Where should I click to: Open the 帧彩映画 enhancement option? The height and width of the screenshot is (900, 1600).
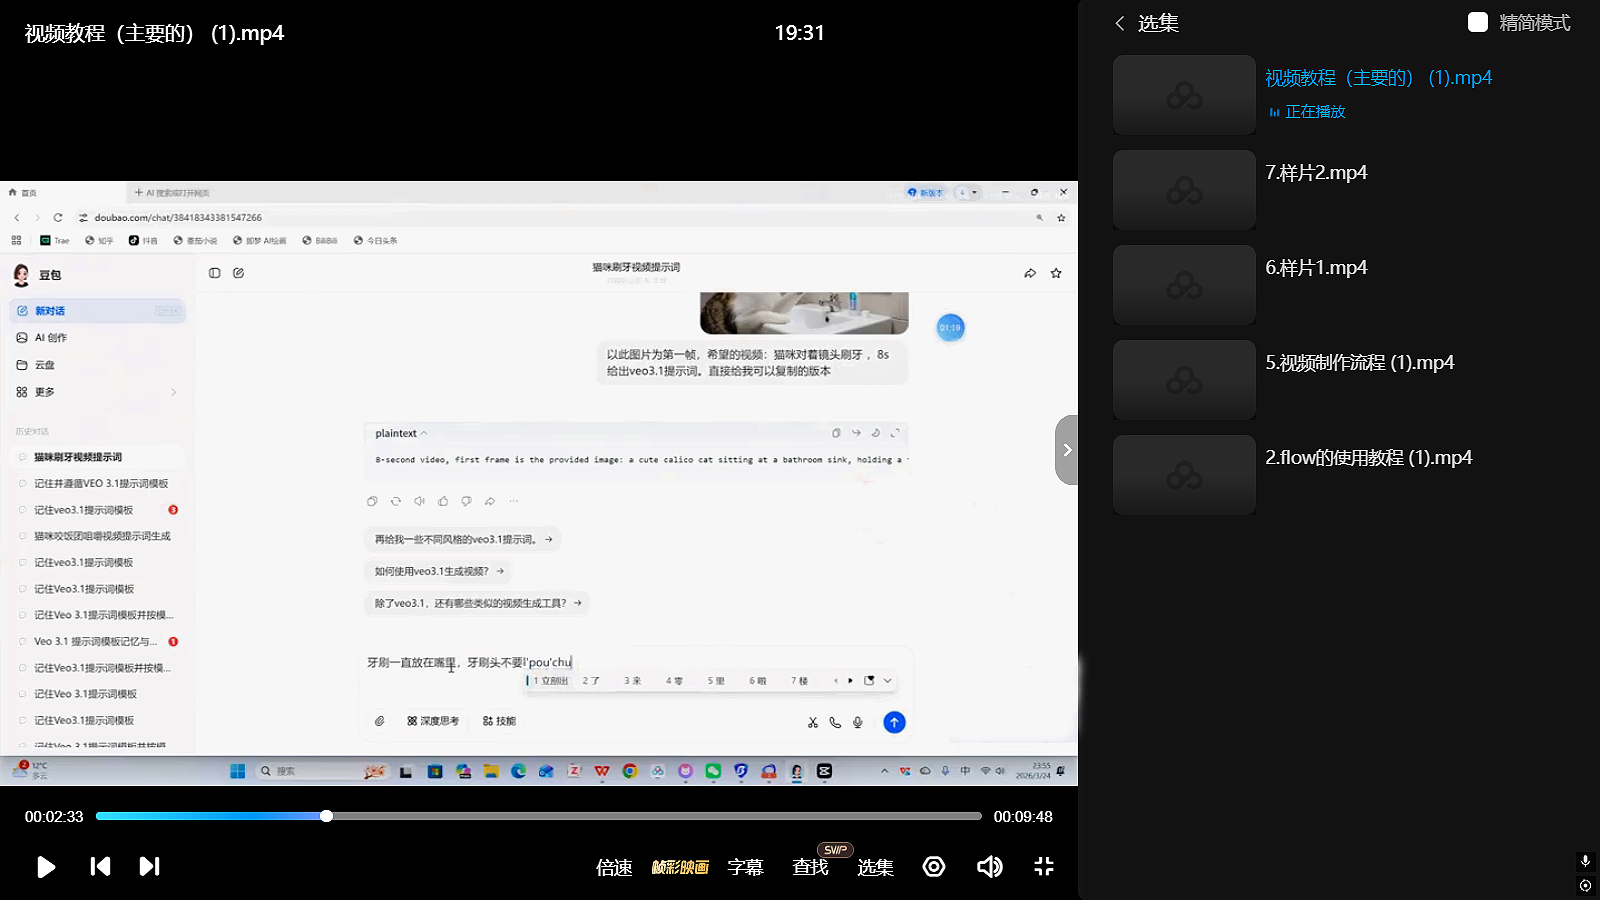click(680, 868)
